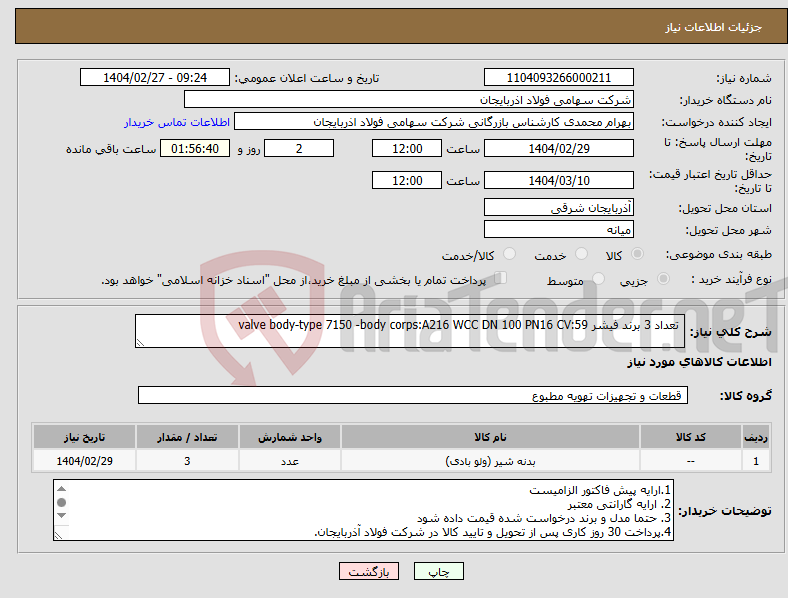Click the response deadline time 12:00 field
The width and height of the screenshot is (788, 598).
coord(407,148)
